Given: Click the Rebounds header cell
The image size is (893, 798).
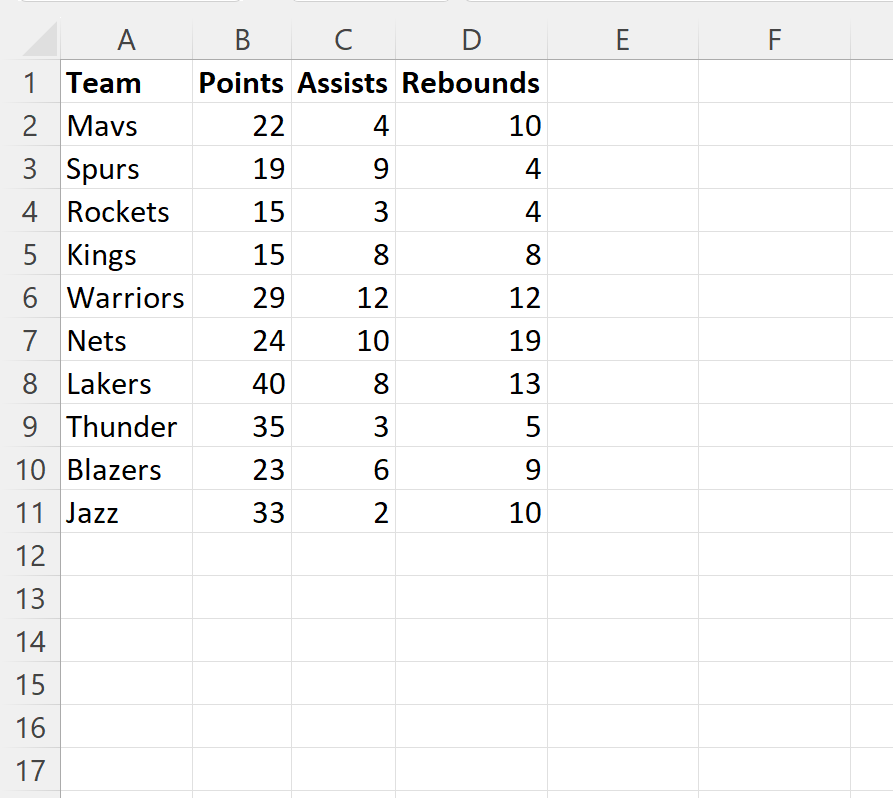Looking at the screenshot, I should pos(471,83).
